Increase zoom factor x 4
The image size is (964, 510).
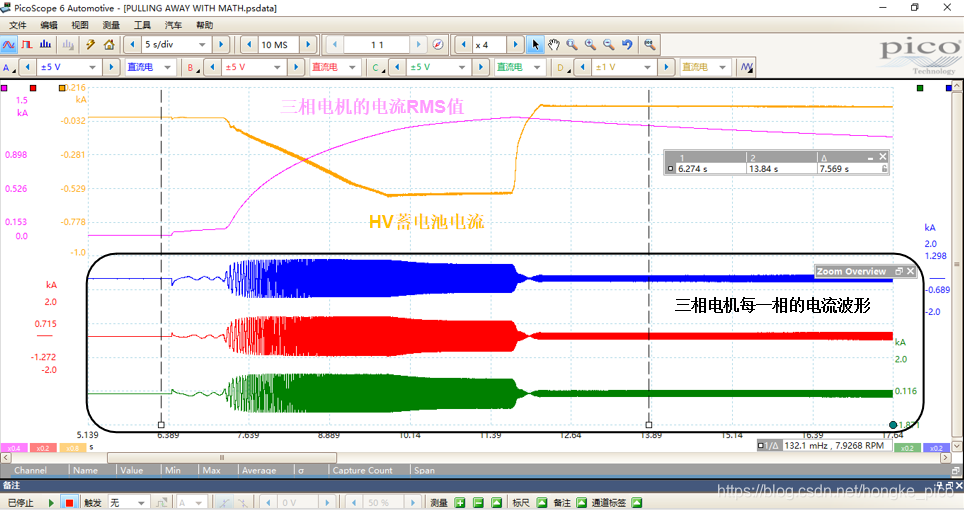[516, 45]
